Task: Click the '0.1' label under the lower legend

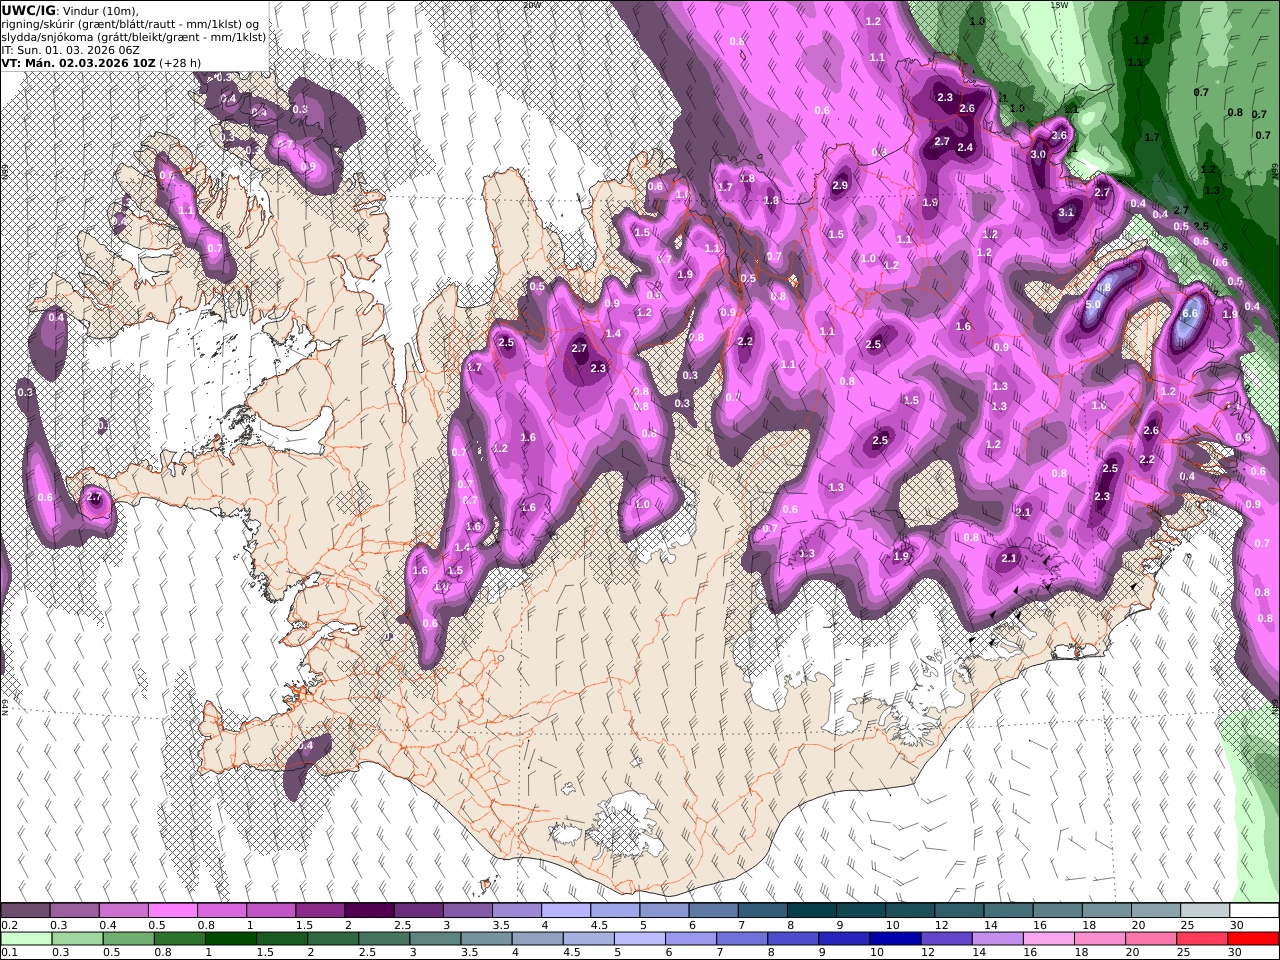Action: [9, 952]
